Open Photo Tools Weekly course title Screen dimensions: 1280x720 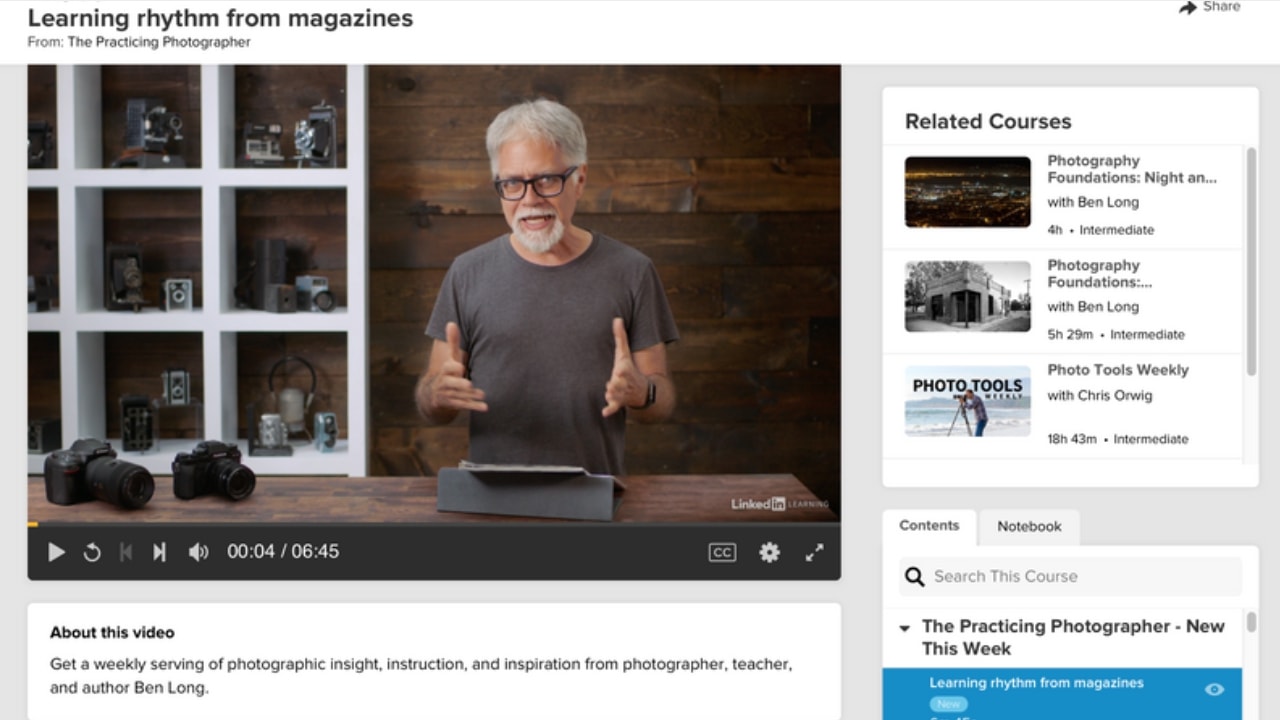(x=1118, y=370)
